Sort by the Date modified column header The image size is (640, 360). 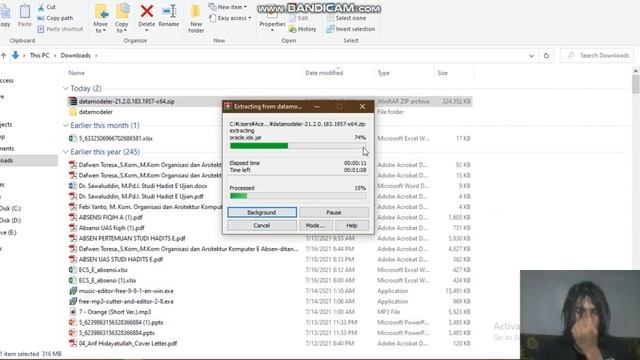324,73
